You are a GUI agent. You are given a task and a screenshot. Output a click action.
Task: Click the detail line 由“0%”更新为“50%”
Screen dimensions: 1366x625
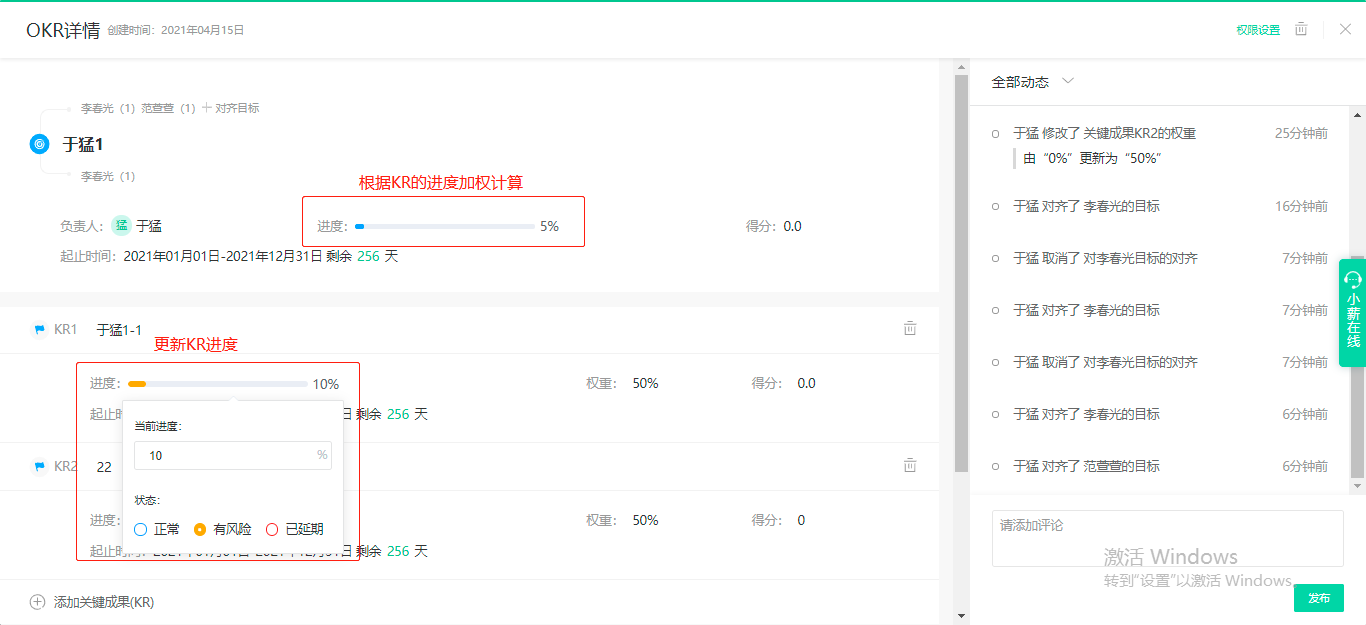coord(1092,158)
